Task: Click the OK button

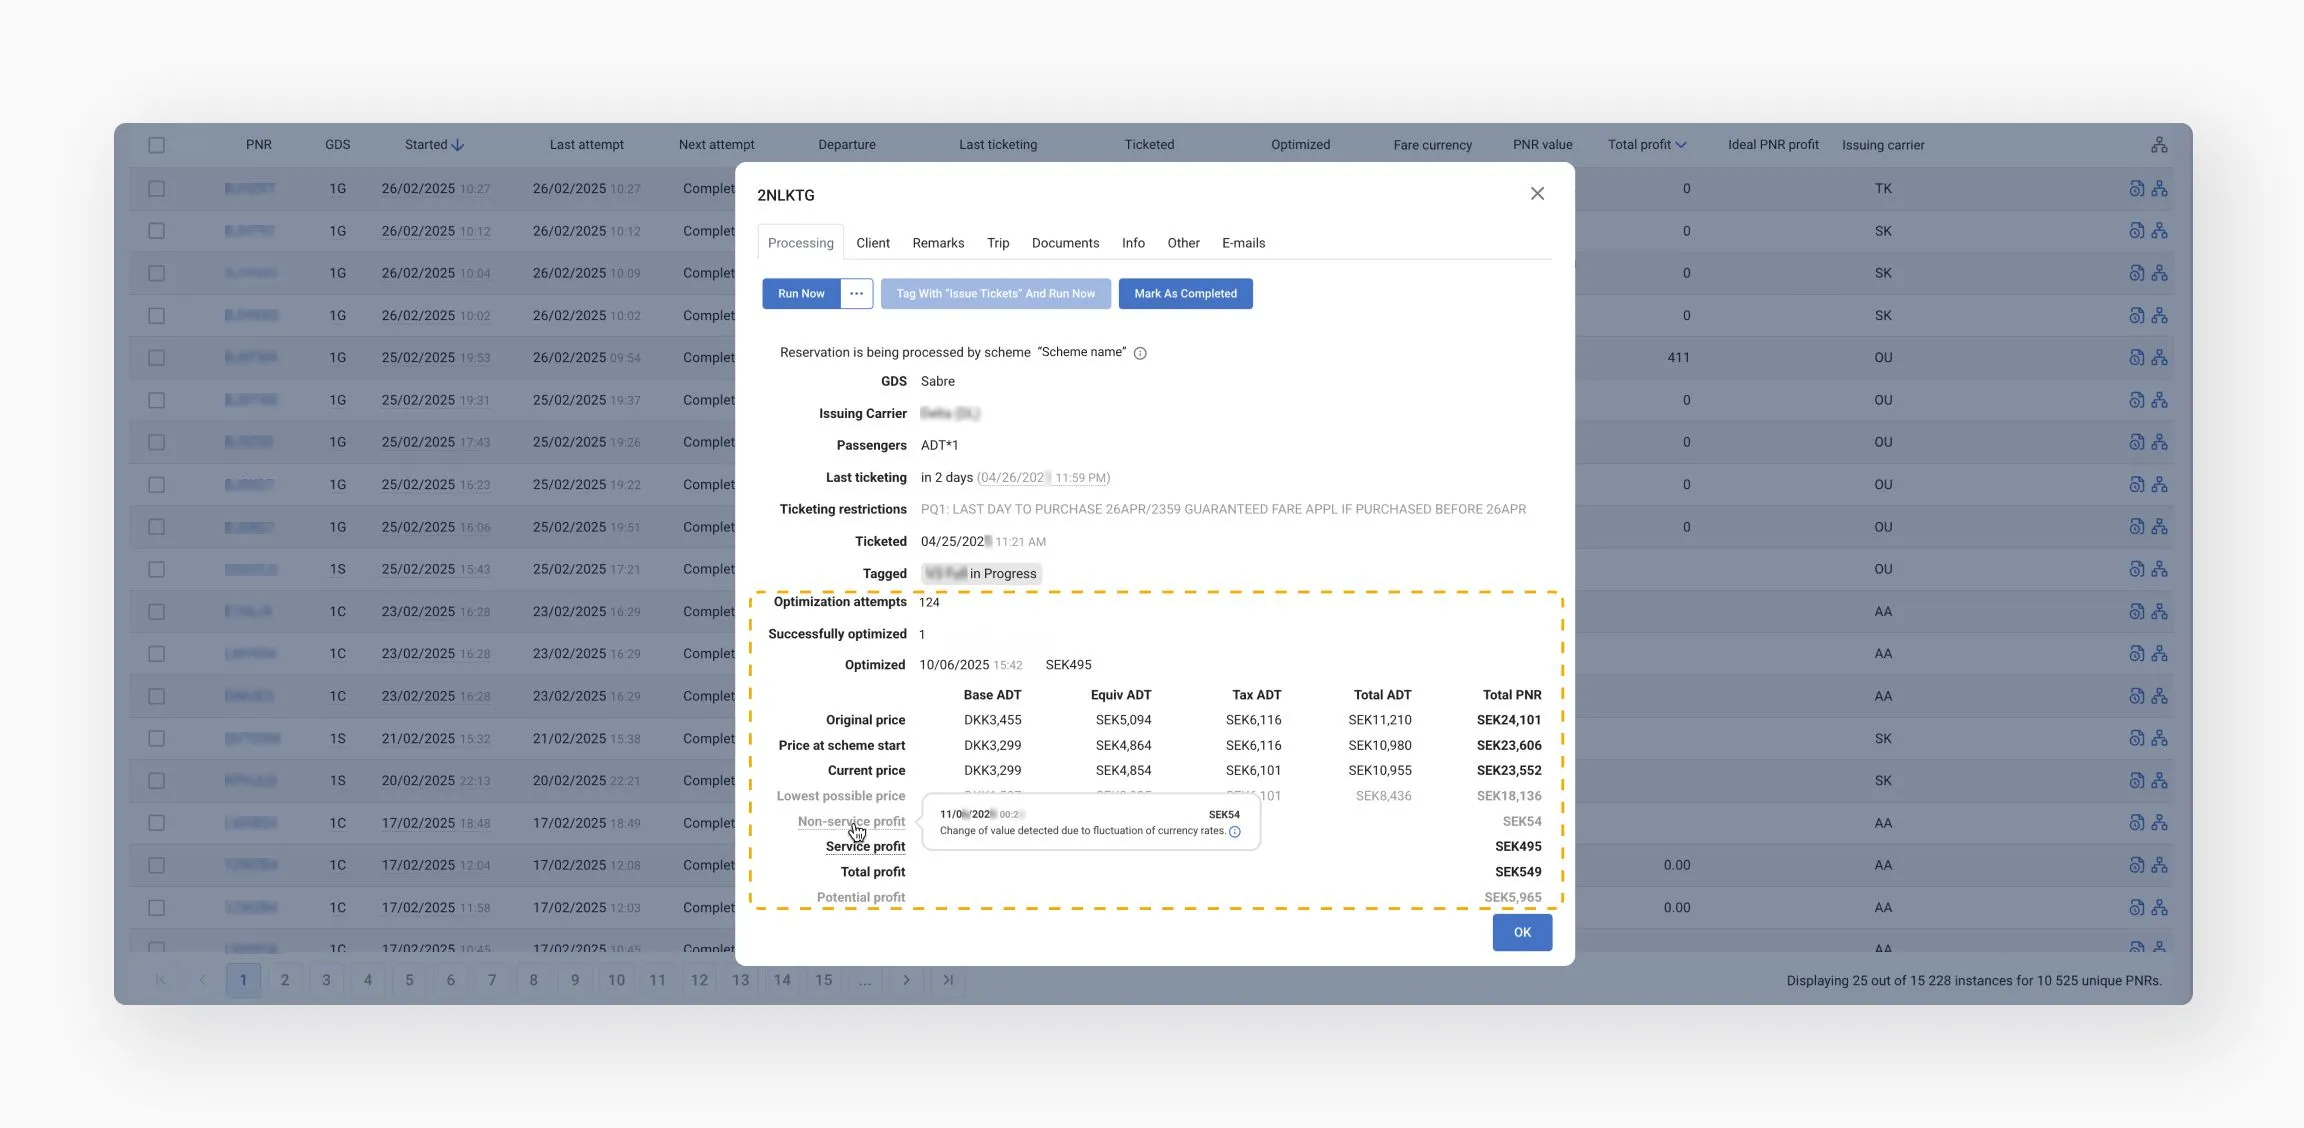Action: tap(1522, 932)
